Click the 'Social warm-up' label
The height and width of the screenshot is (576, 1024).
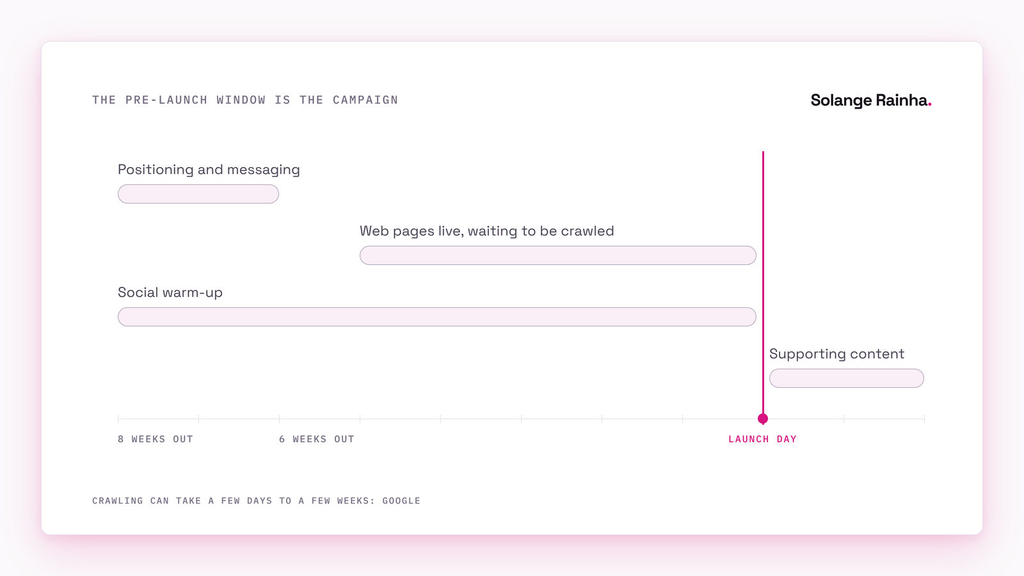[170, 293]
